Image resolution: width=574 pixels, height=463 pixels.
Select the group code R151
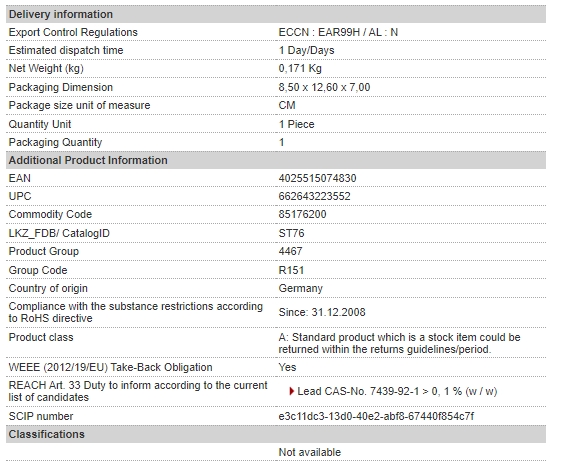(291, 270)
